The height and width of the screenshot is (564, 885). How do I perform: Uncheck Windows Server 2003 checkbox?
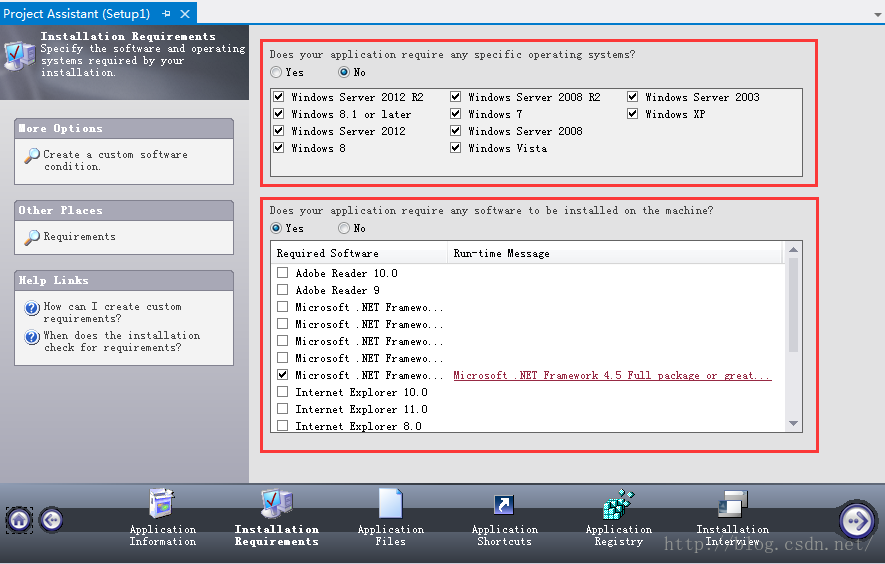(x=633, y=97)
